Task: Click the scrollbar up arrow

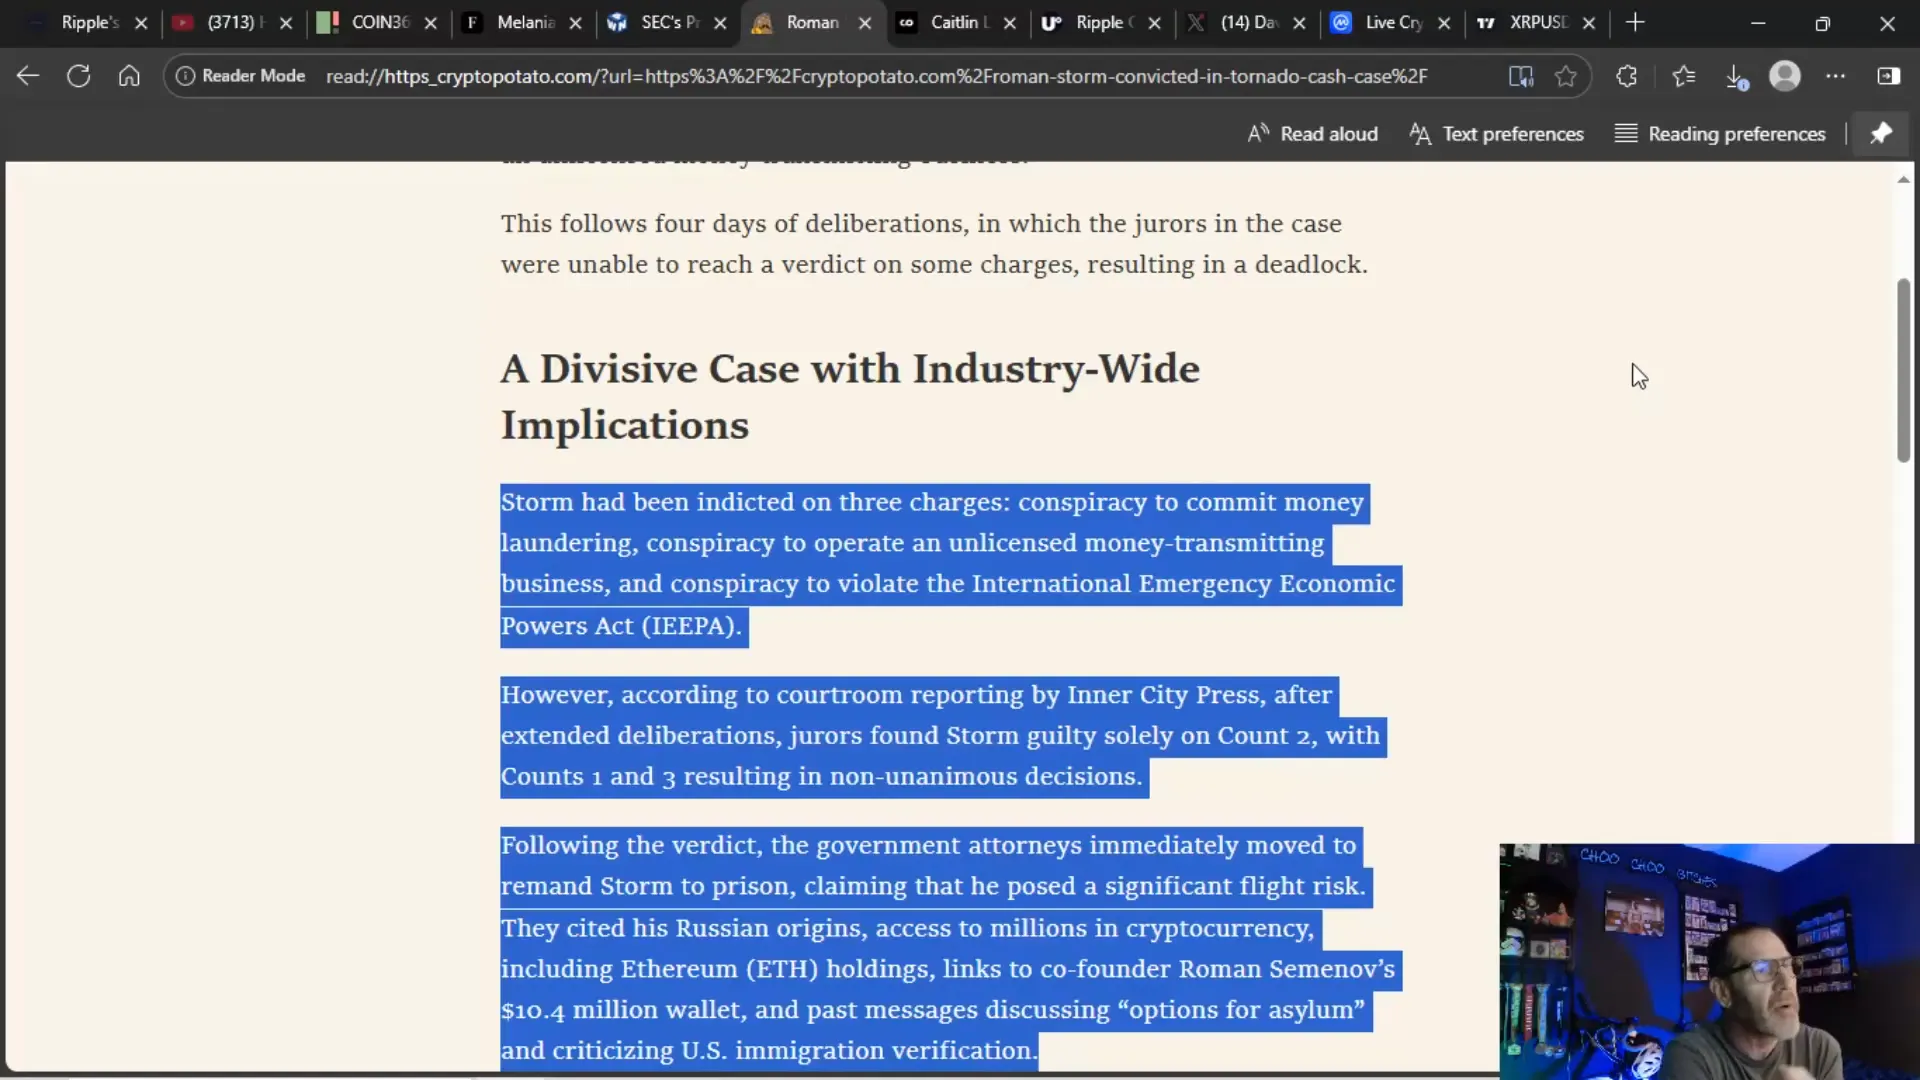Action: pos(1903,180)
